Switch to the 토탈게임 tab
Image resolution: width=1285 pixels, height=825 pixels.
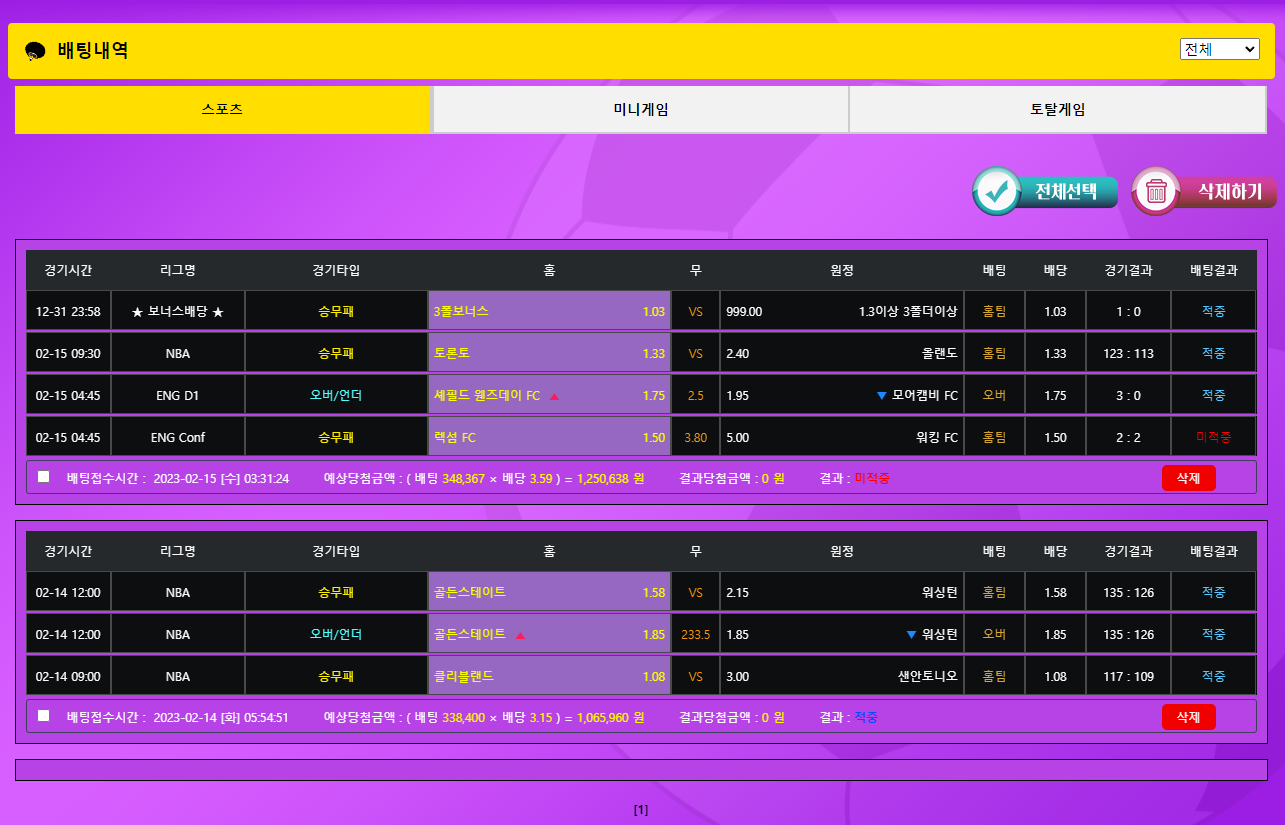[1057, 110]
